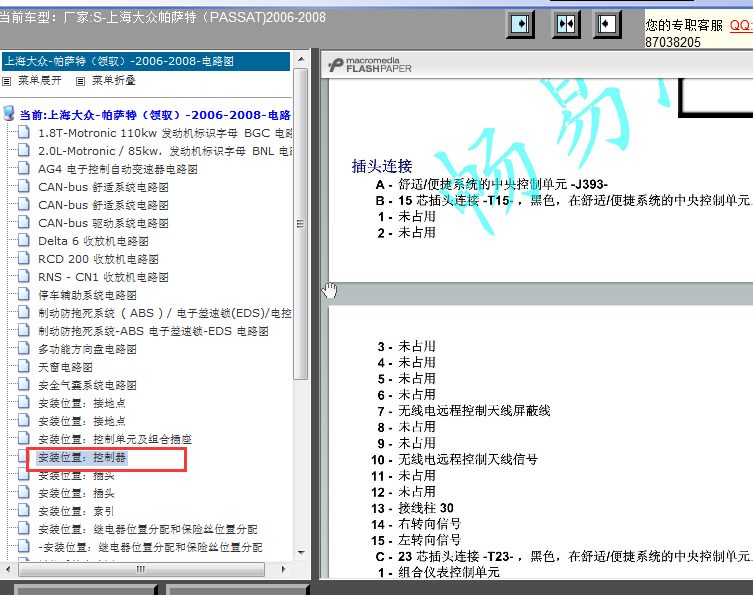Click the tree horizontal scroll-left arrow
The width and height of the screenshot is (753, 595).
(x=7, y=569)
